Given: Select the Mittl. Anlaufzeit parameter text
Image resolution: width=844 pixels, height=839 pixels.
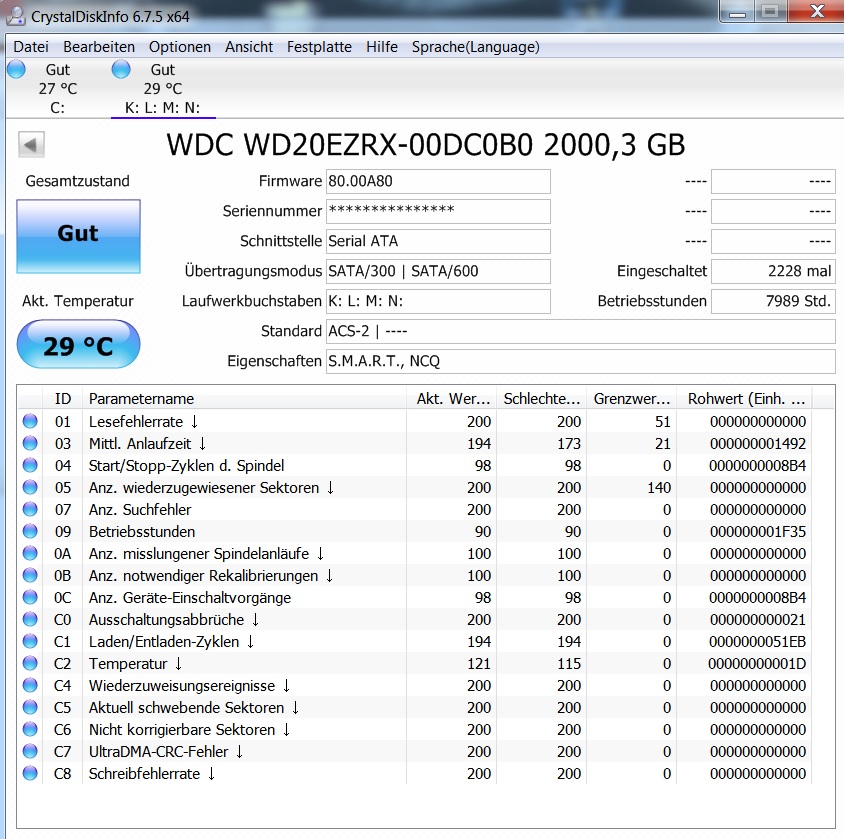Looking at the screenshot, I should point(147,443).
